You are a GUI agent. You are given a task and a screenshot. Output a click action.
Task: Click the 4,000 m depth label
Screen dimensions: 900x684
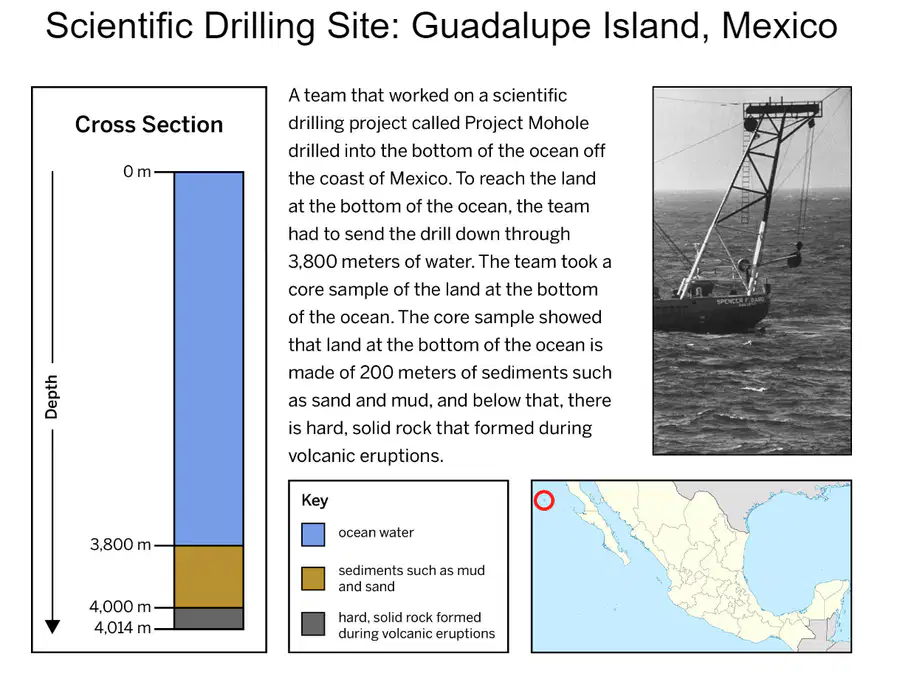(x=120, y=606)
